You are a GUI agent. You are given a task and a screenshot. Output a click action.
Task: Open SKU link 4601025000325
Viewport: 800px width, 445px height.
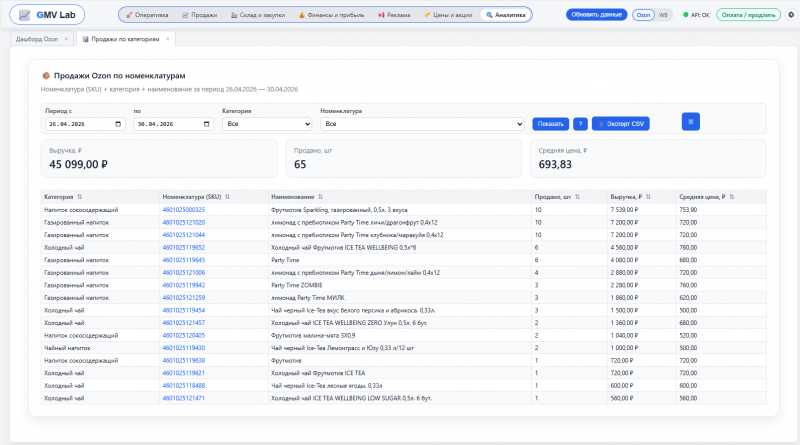click(x=184, y=210)
